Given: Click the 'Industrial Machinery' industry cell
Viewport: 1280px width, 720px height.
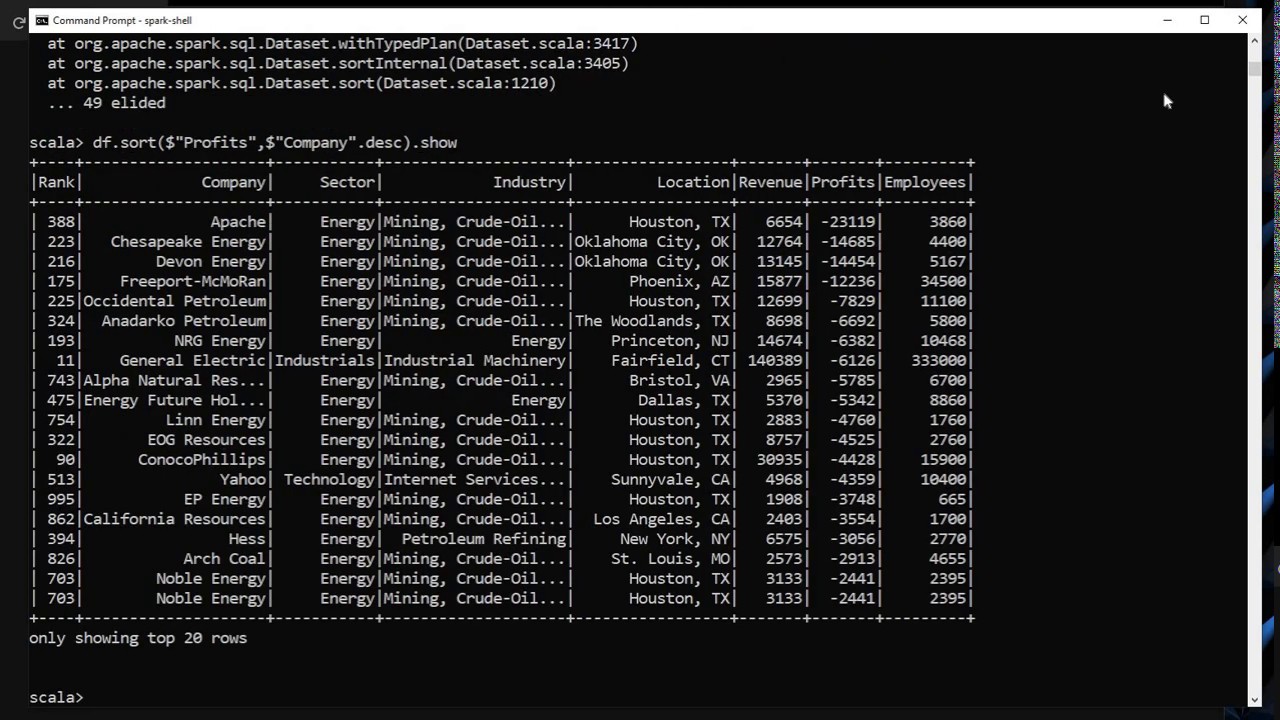Looking at the screenshot, I should pyautogui.click(x=475, y=361).
